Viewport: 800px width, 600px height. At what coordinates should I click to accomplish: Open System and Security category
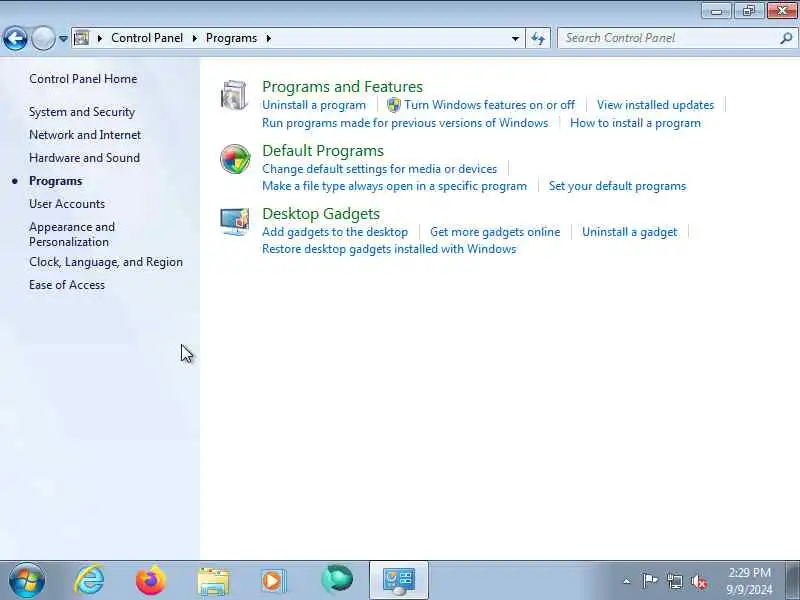click(82, 112)
